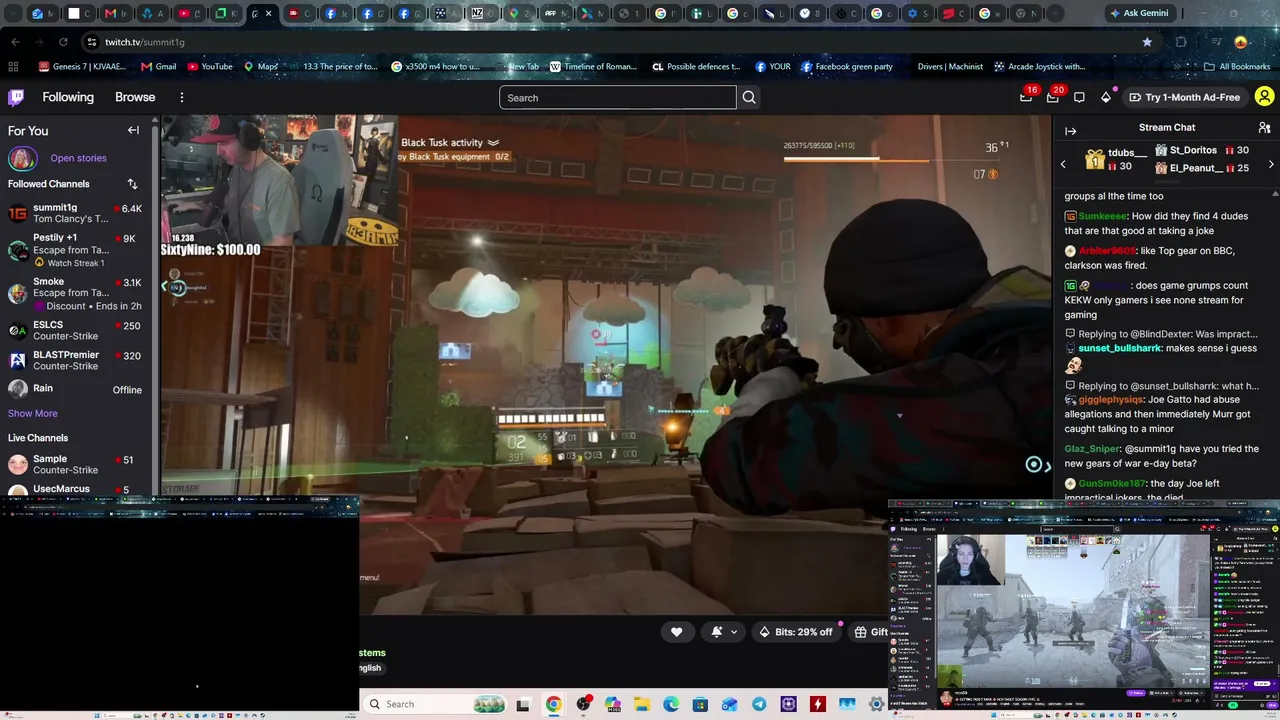This screenshot has height=720, width=1280.
Task: Open BLASTPremier channel in sidebar
Action: [75, 360]
